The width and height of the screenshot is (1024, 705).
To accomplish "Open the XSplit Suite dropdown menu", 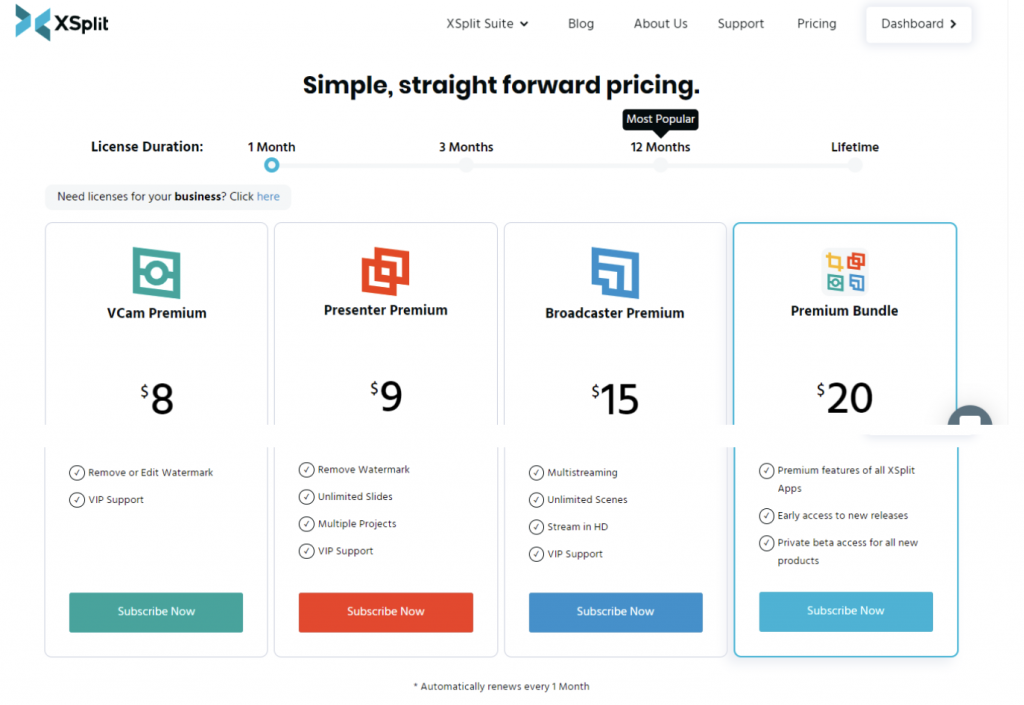I will point(487,23).
